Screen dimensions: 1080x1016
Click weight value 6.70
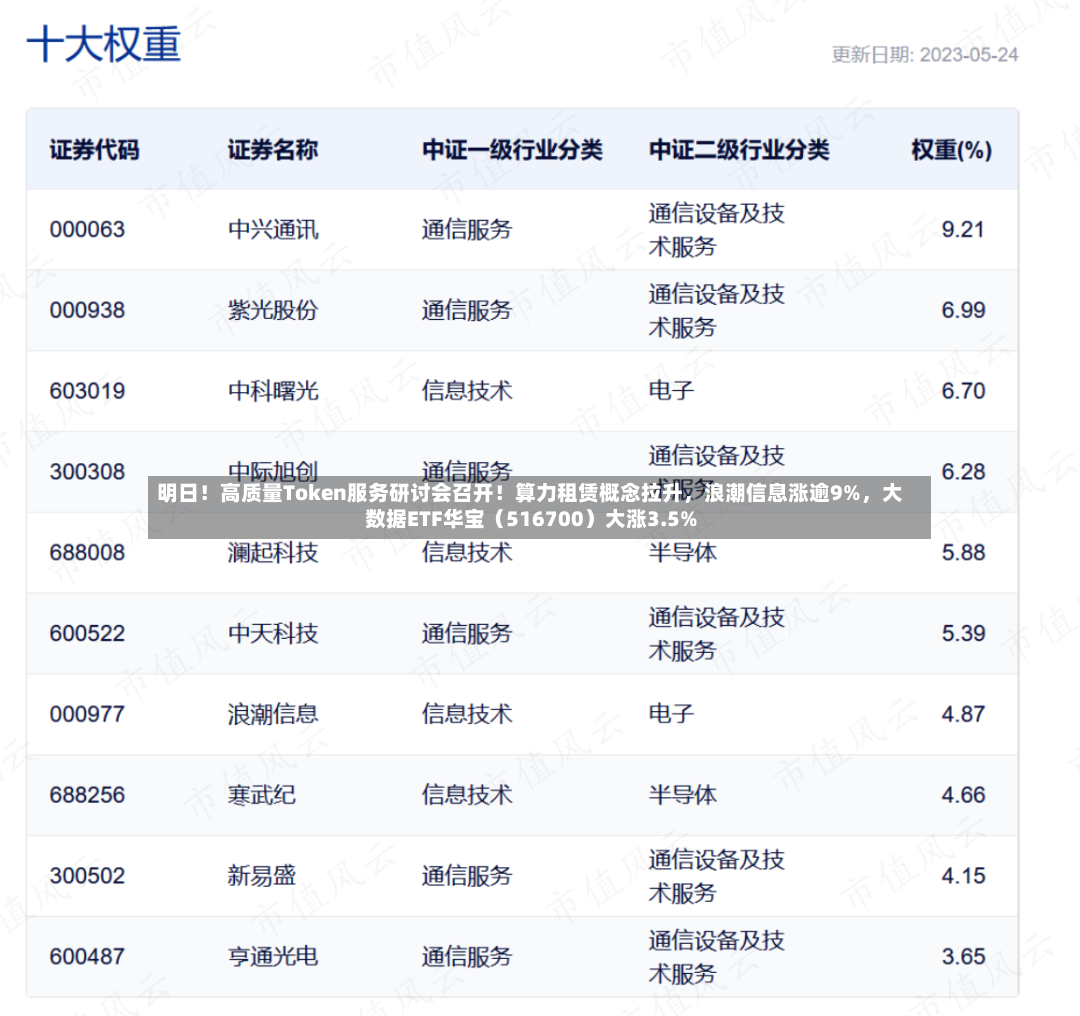(963, 391)
